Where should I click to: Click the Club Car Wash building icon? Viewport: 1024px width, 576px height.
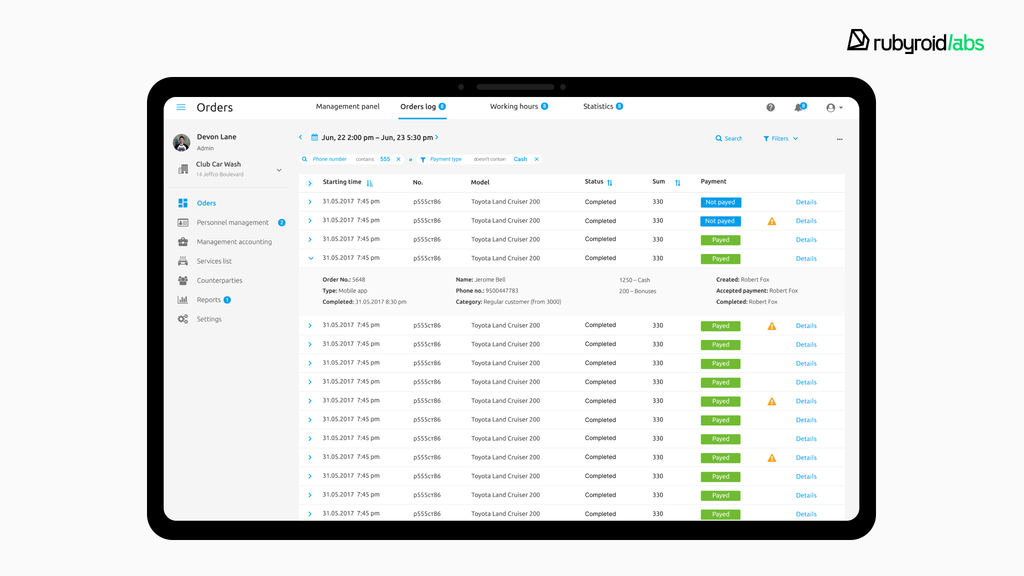point(183,169)
